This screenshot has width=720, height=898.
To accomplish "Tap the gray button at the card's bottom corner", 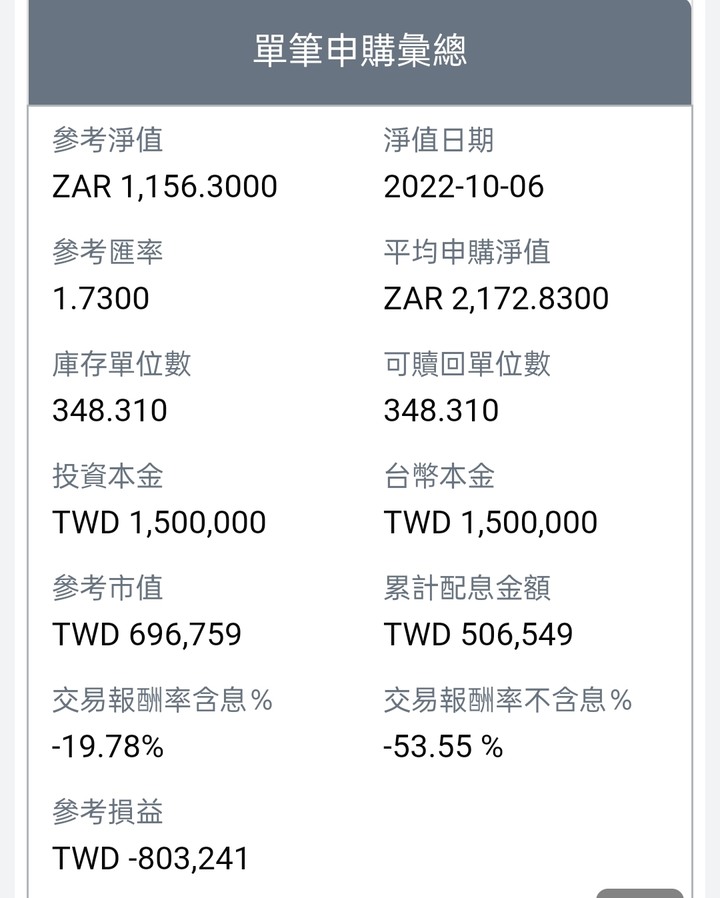I will 640,893.
